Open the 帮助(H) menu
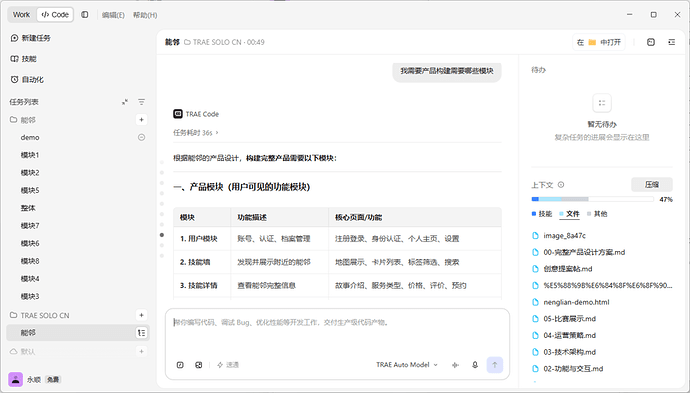 145,15
